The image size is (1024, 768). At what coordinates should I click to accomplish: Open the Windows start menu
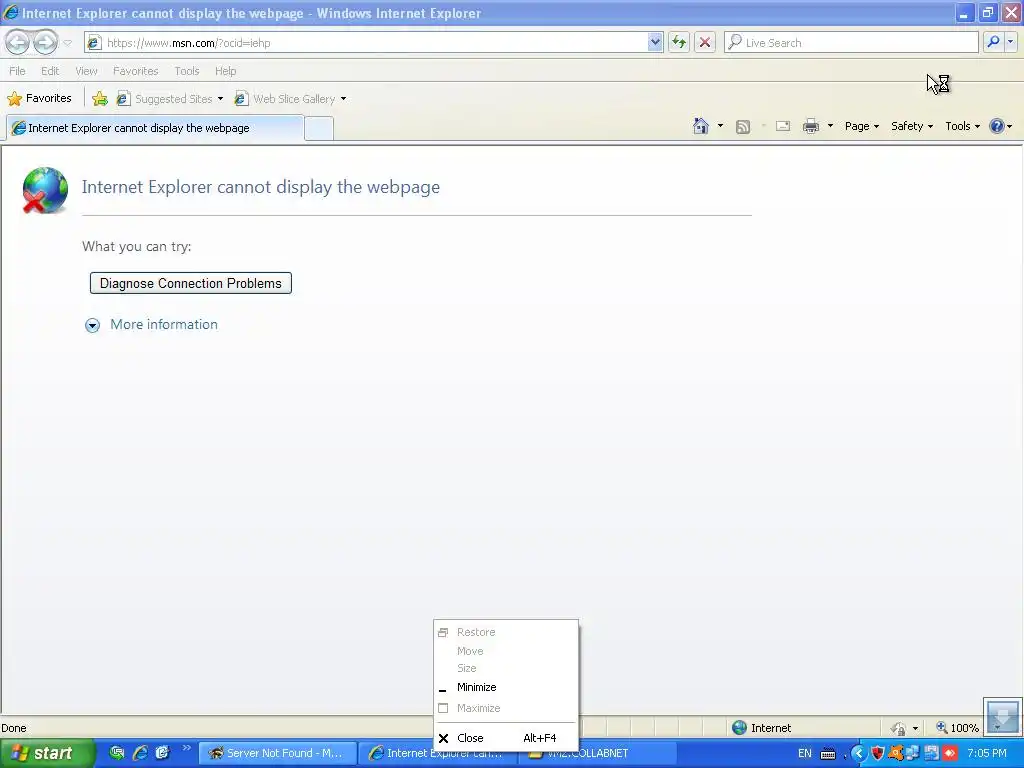click(46, 753)
